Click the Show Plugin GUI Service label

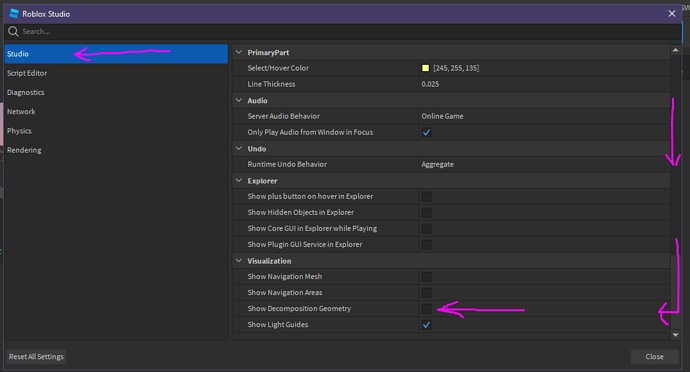tap(305, 244)
